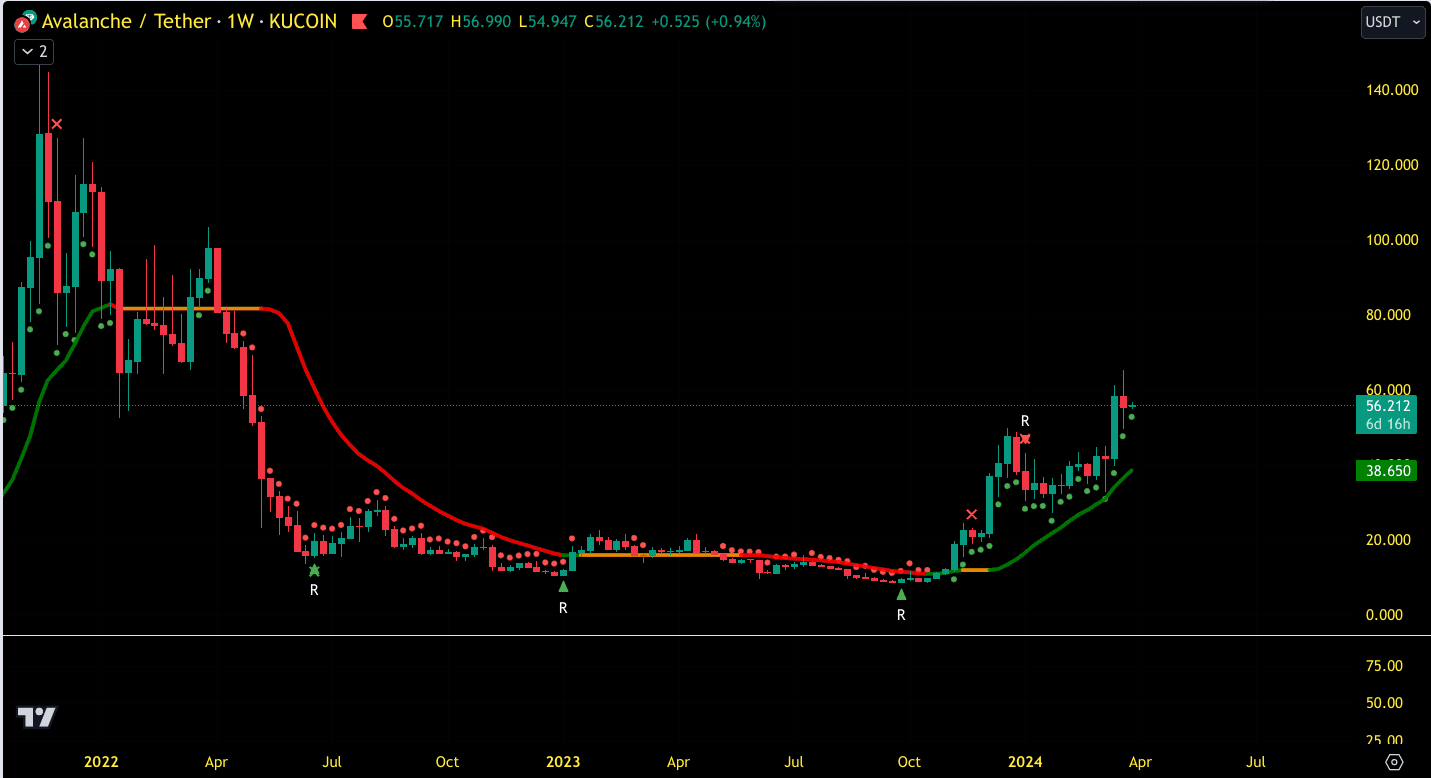The height and width of the screenshot is (778, 1431).
Task: Click the 56.212 current price label
Action: pyautogui.click(x=1387, y=406)
